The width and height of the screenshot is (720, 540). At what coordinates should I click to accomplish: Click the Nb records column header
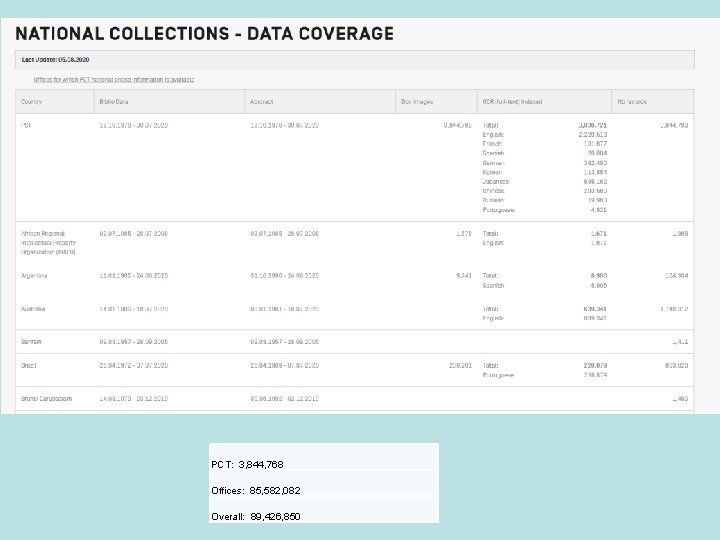(652, 101)
